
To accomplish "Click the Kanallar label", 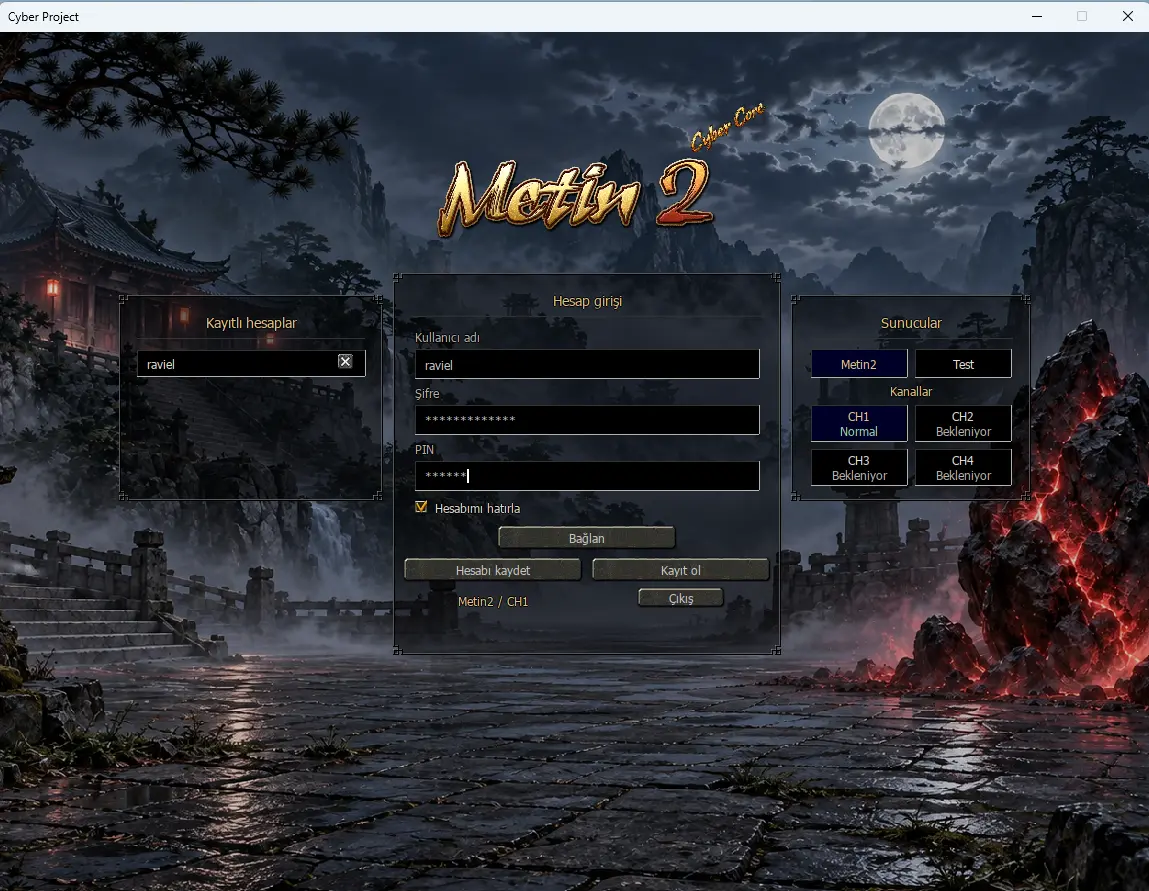I will pyautogui.click(x=911, y=391).
